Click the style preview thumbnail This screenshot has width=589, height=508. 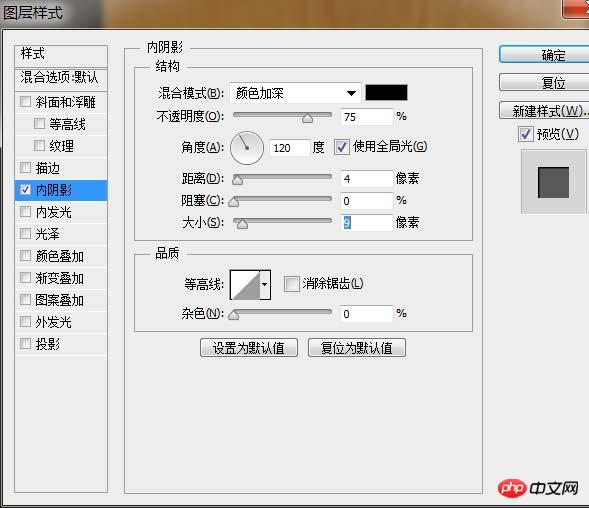tap(553, 182)
